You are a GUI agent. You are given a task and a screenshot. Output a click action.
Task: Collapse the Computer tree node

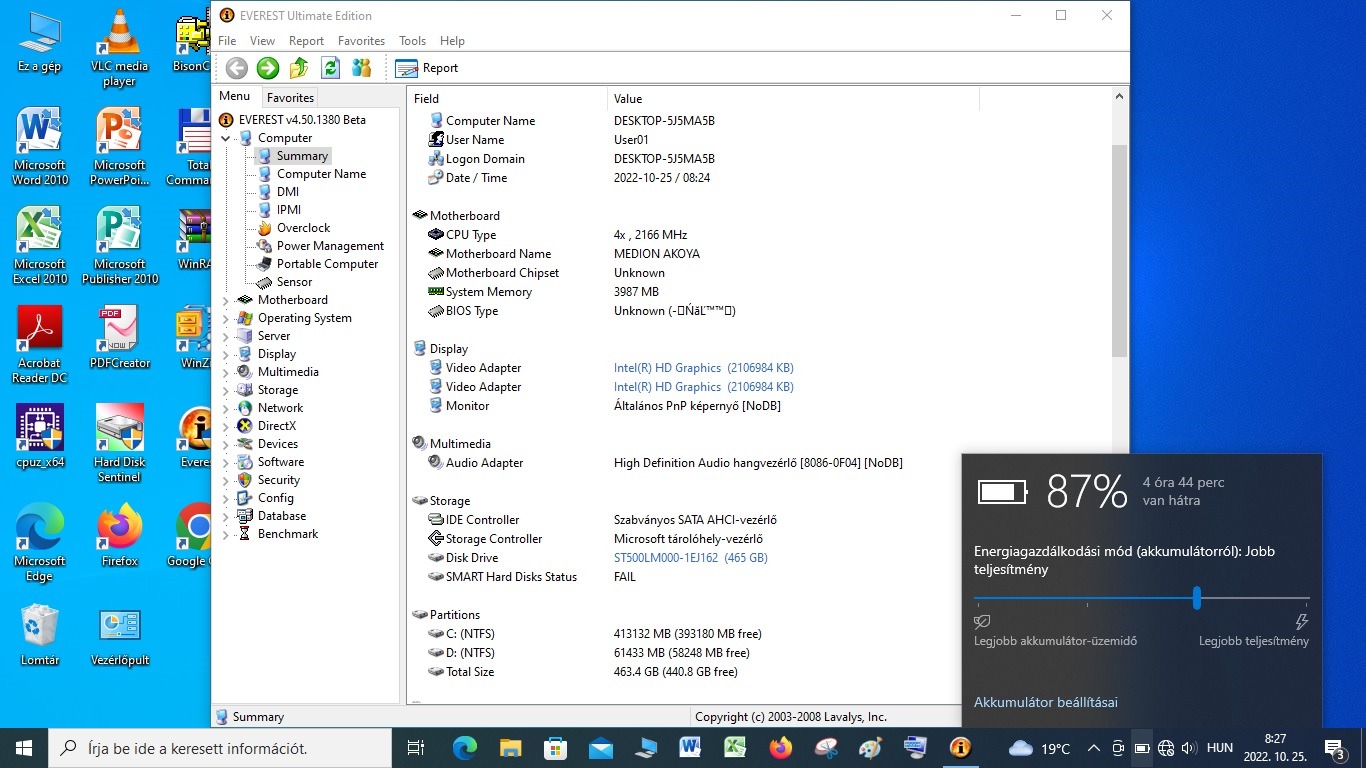pyautogui.click(x=226, y=138)
